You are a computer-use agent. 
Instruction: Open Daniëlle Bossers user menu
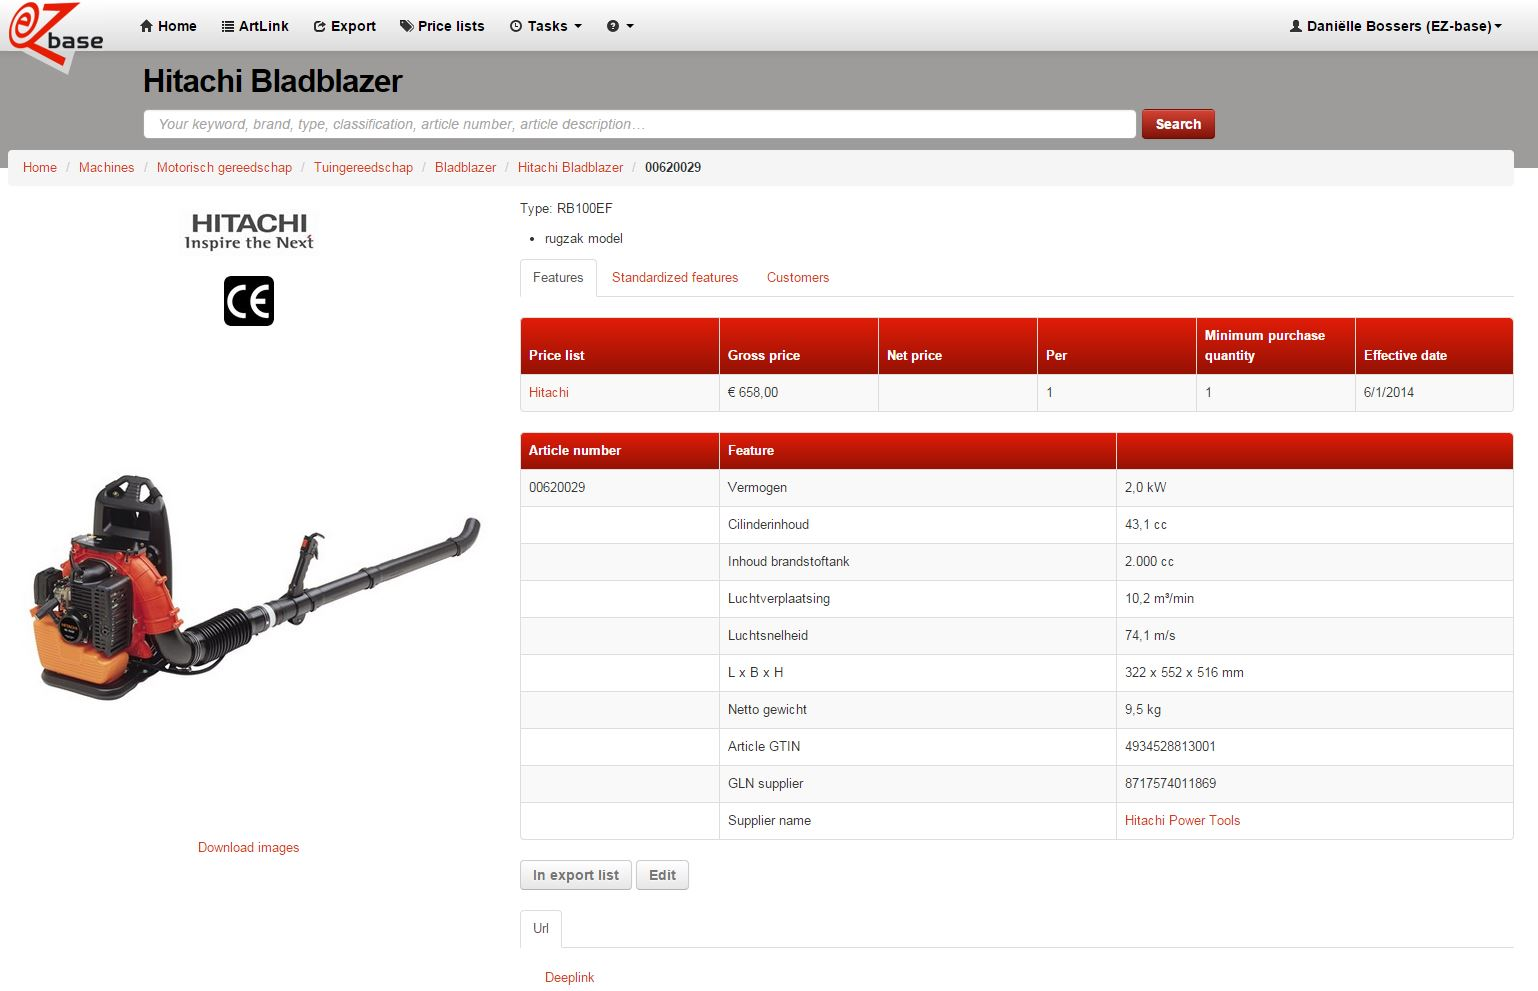tap(1396, 26)
